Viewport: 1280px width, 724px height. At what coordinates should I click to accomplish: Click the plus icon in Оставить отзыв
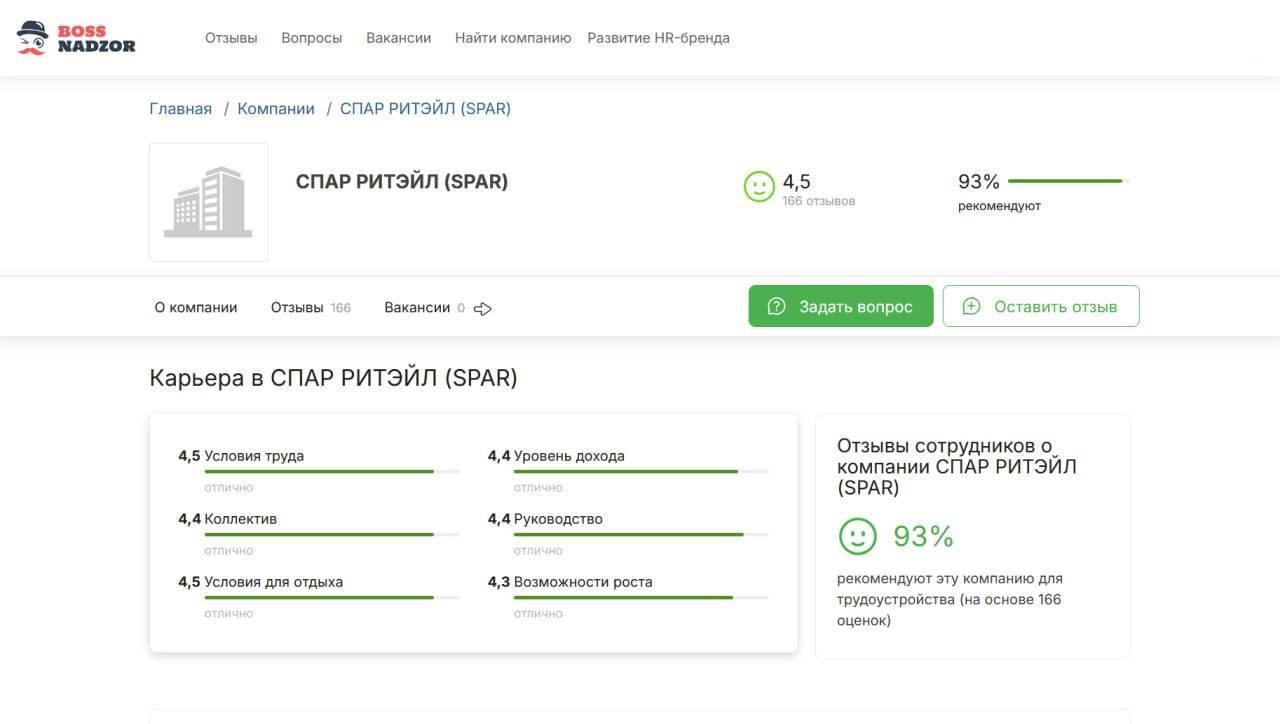[971, 307]
